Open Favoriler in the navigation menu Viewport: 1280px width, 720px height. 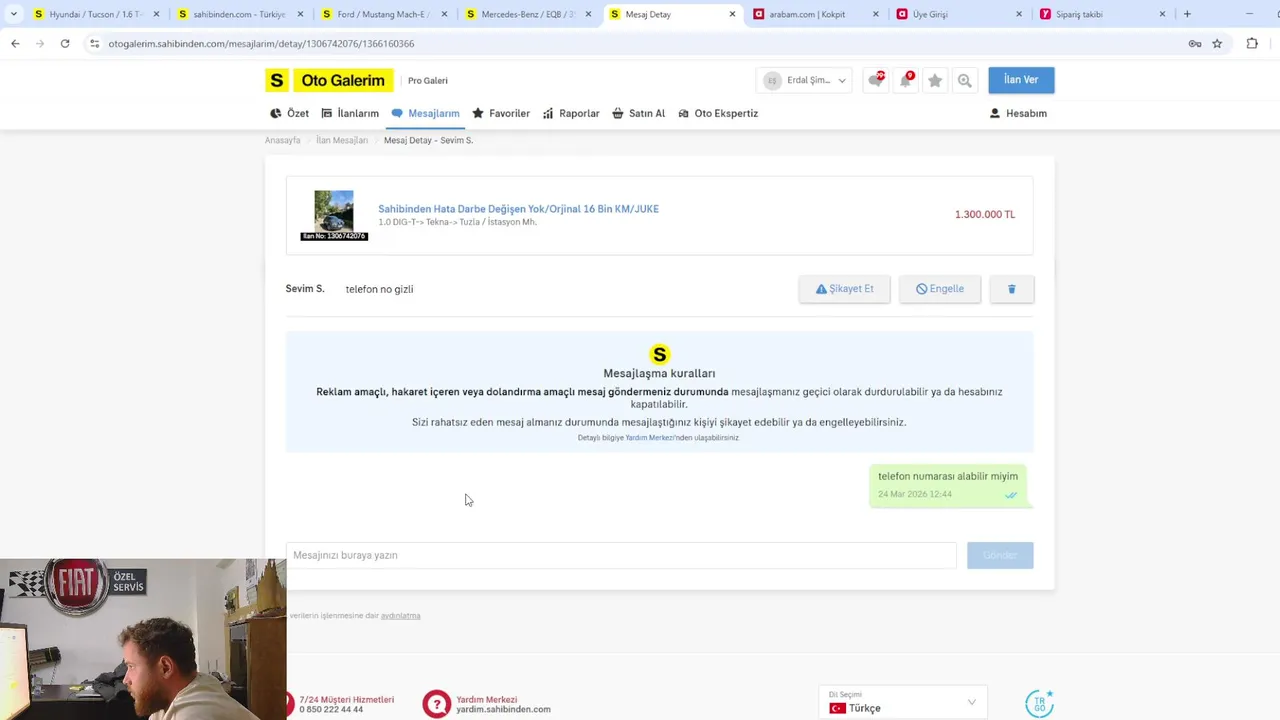tap(501, 113)
